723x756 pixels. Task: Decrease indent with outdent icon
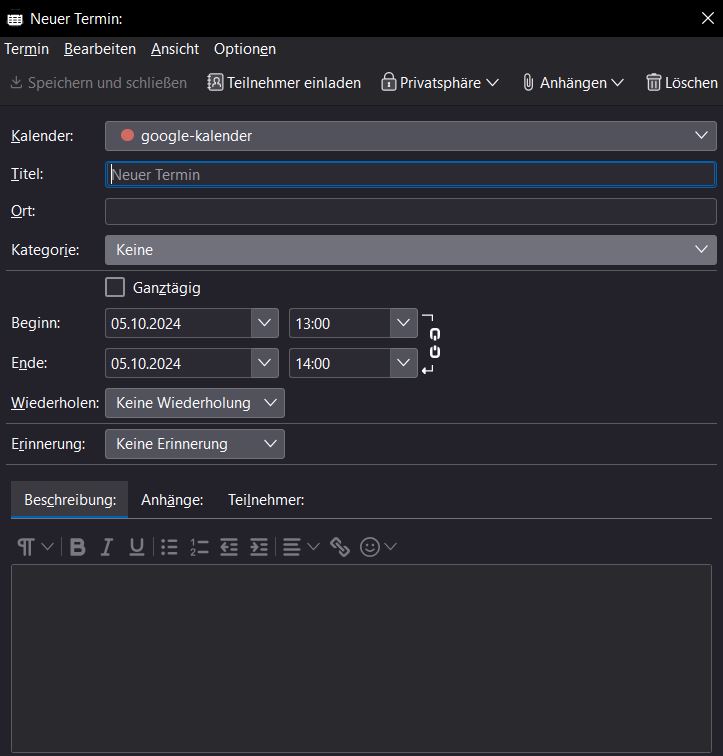[229, 547]
